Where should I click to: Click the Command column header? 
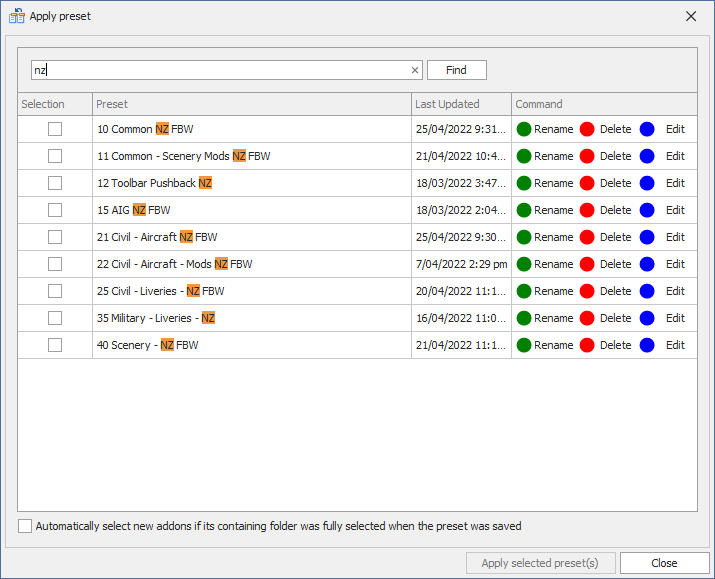604,104
